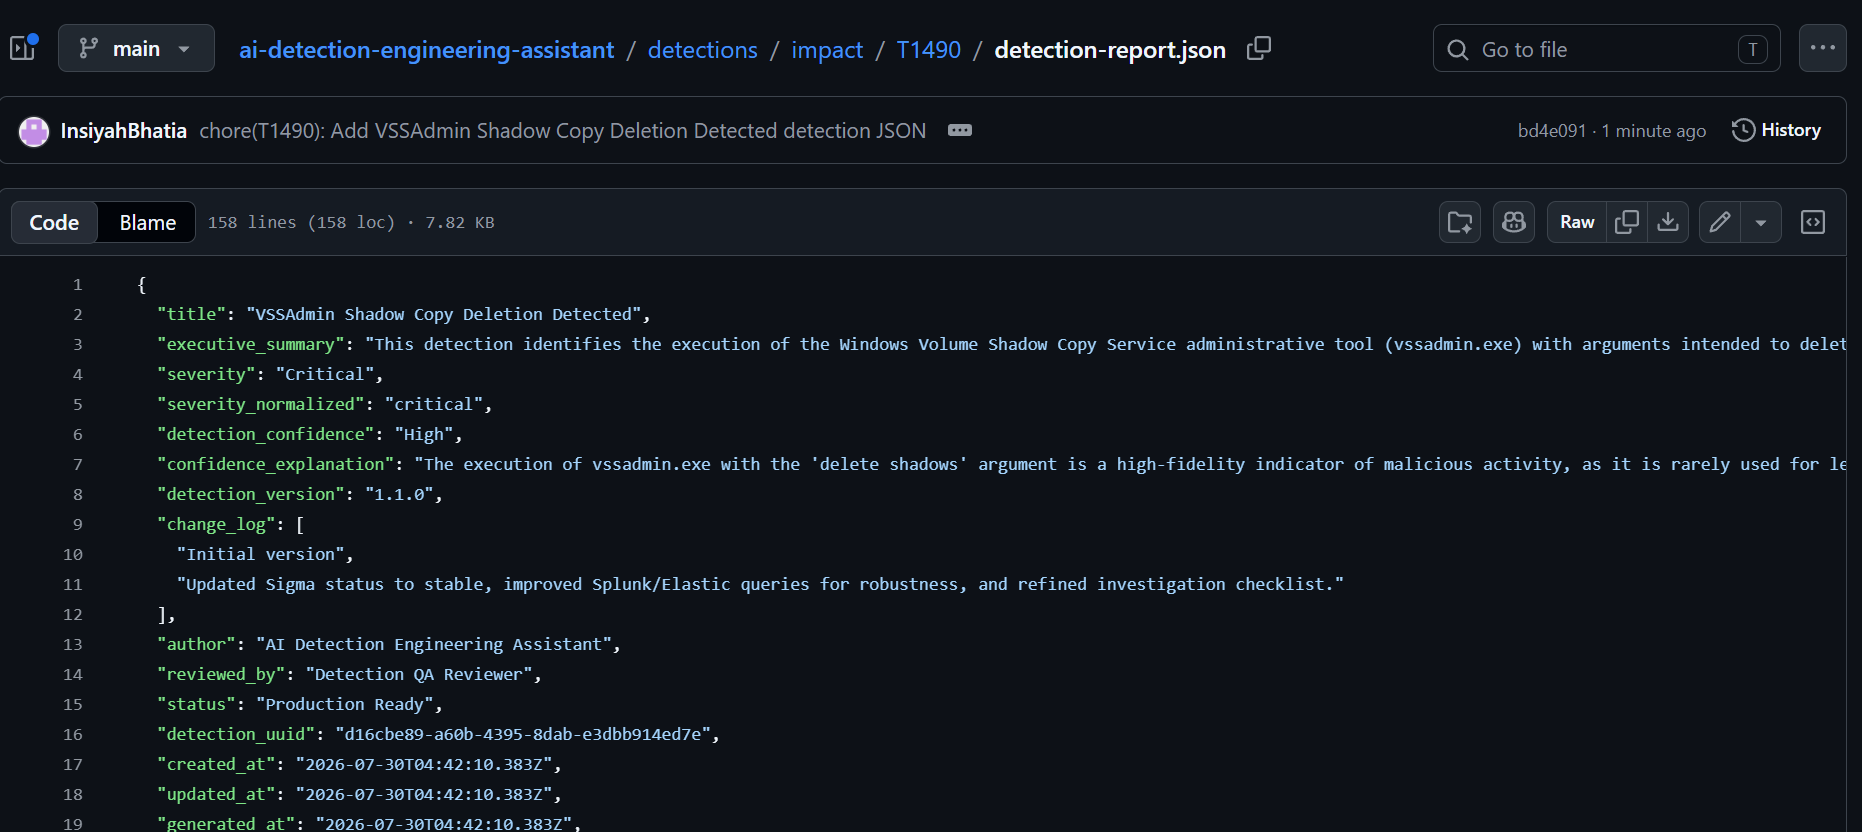
Task: Copy the file path icon
Action: pyautogui.click(x=1259, y=48)
